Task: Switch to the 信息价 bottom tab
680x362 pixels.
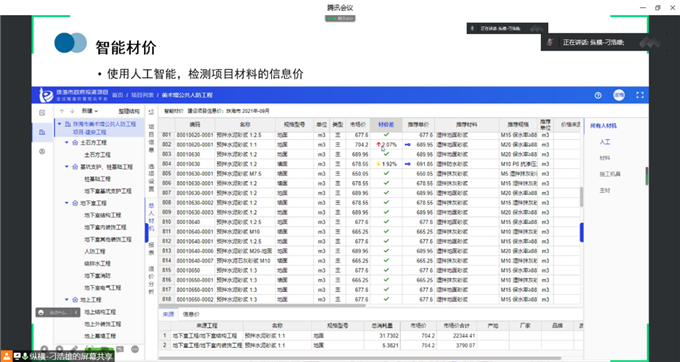Action: 191,314
